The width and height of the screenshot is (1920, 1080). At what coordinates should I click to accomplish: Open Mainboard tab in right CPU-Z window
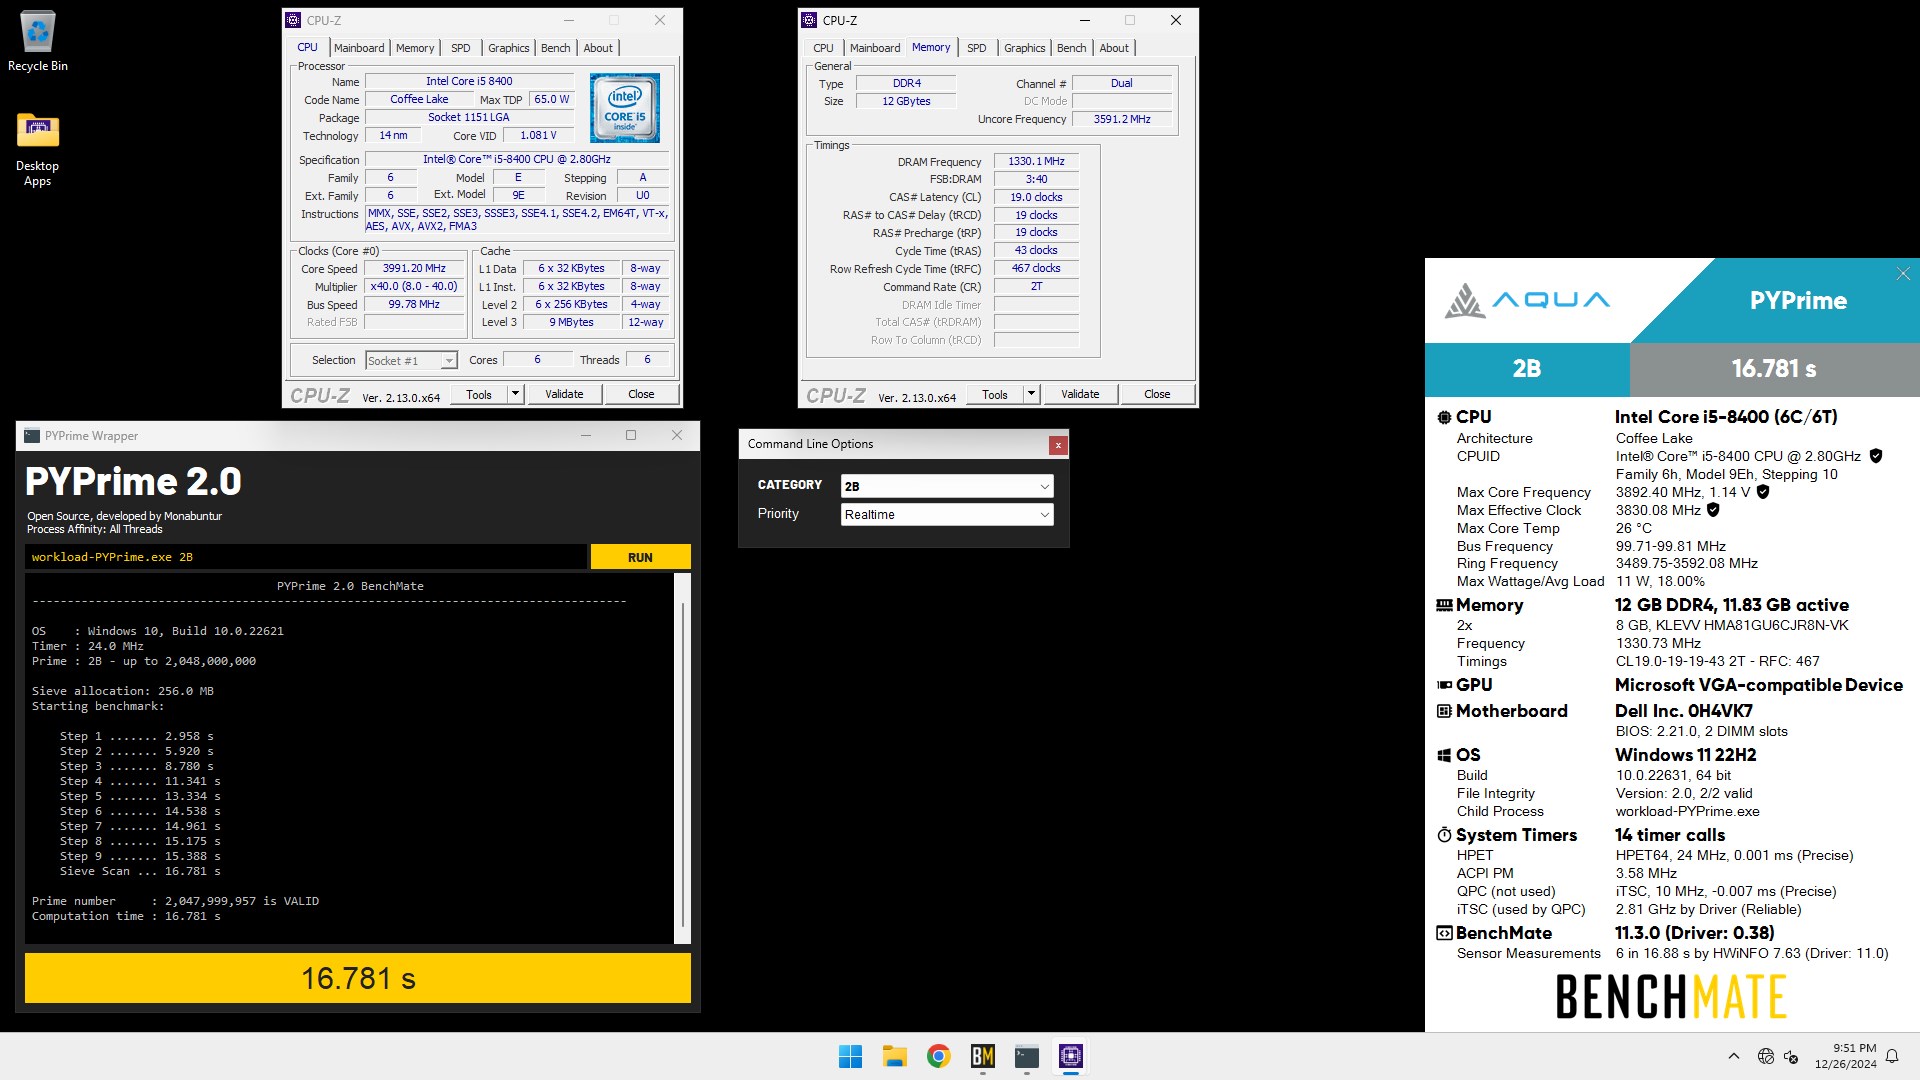click(875, 48)
